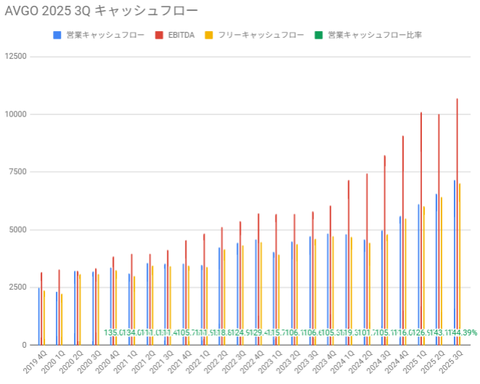Click the 2025 1Q x-axis label
This screenshot has width=480, height=384.
pos(415,361)
